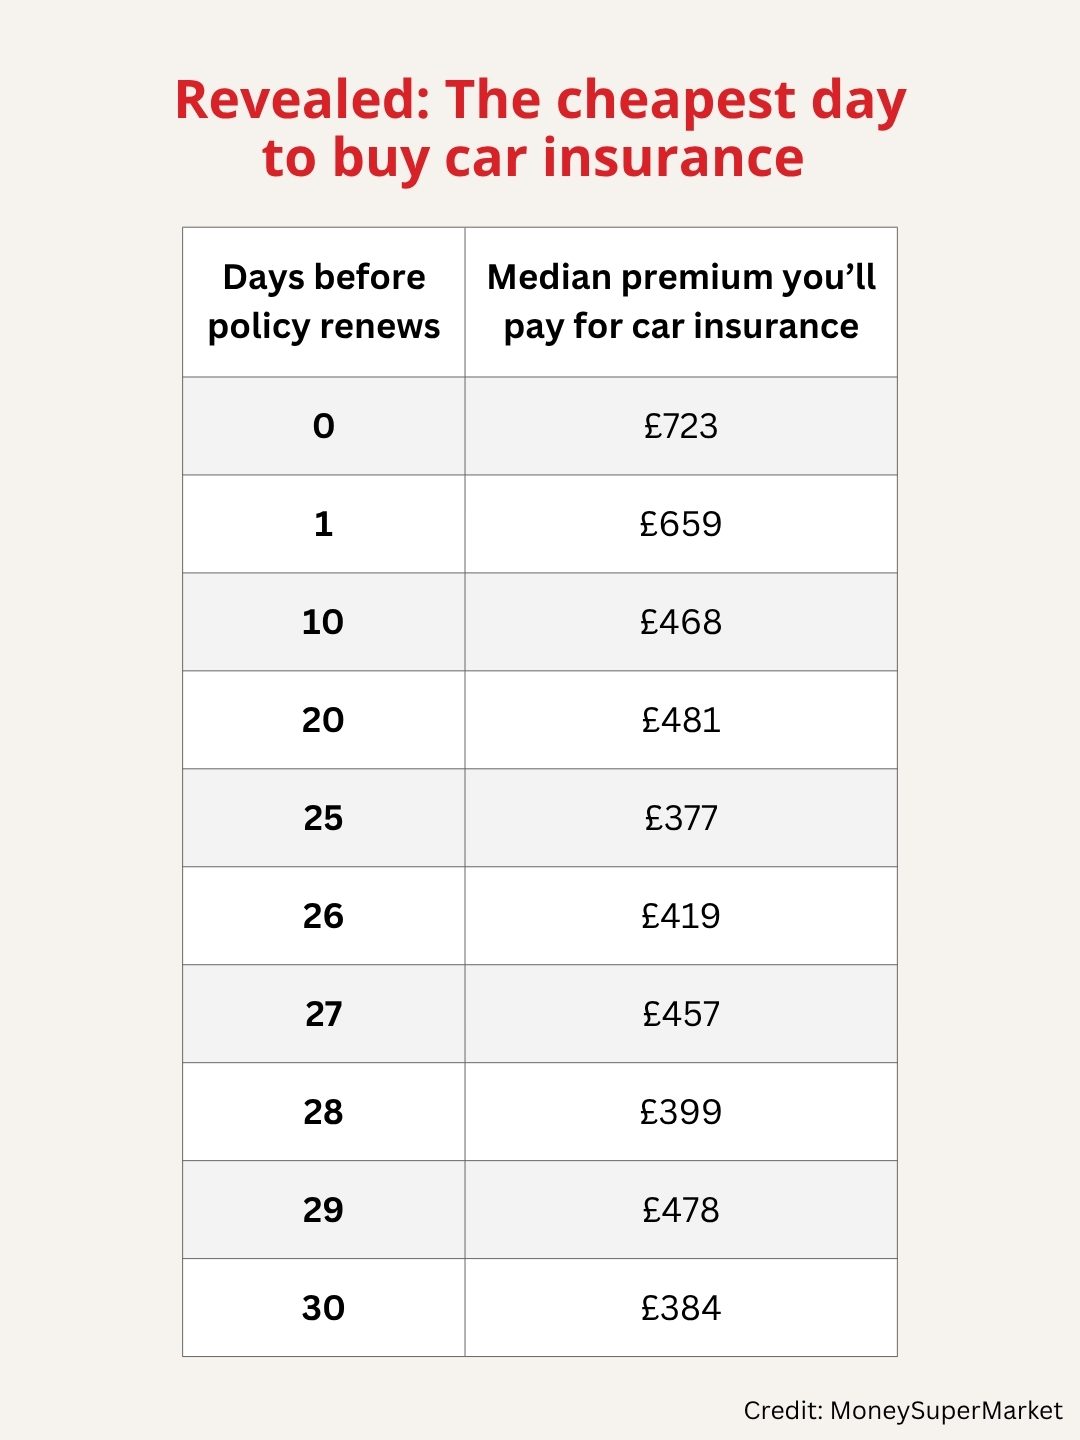Click the MoneySuperMarket credit text
Screen dimensions: 1080x1440
click(902, 1411)
